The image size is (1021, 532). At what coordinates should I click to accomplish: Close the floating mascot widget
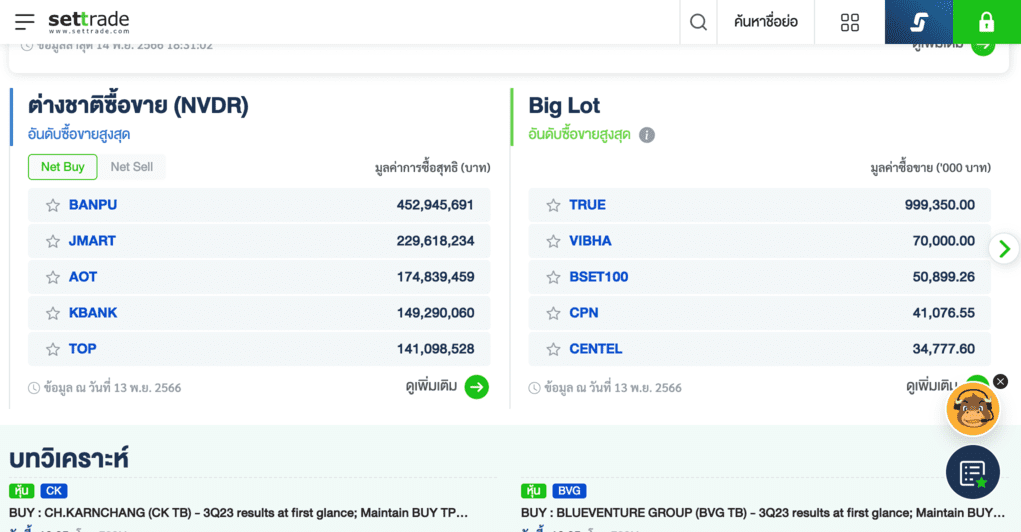(x=1000, y=381)
